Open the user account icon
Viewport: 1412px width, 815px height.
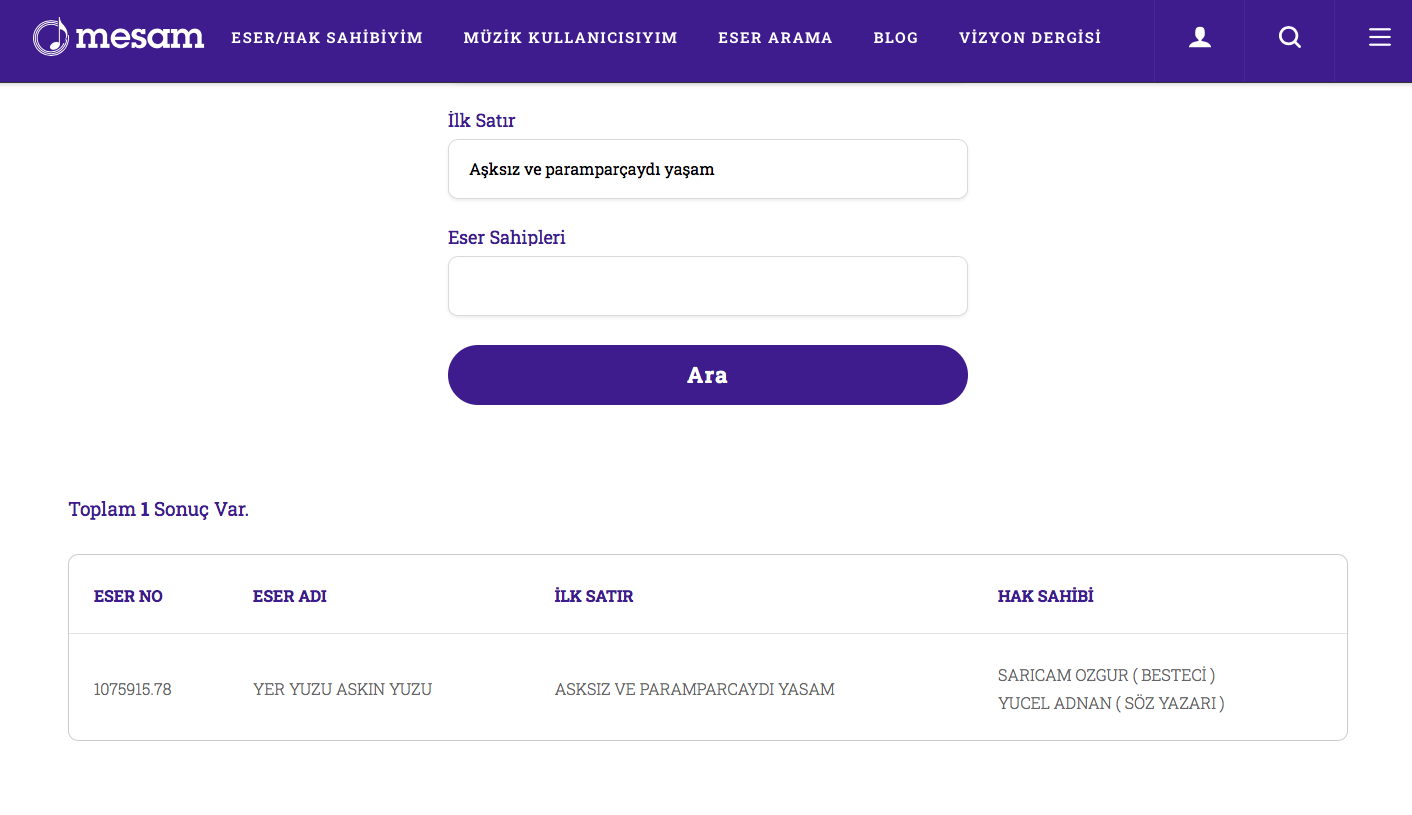[1199, 38]
